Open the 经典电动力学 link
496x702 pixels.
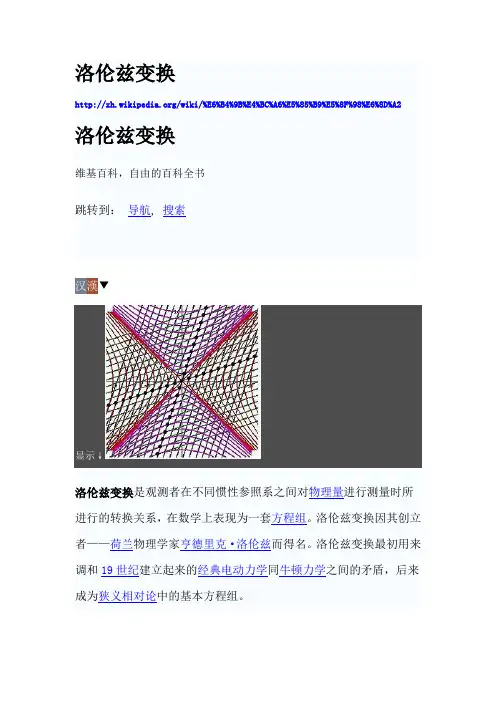coord(232,570)
